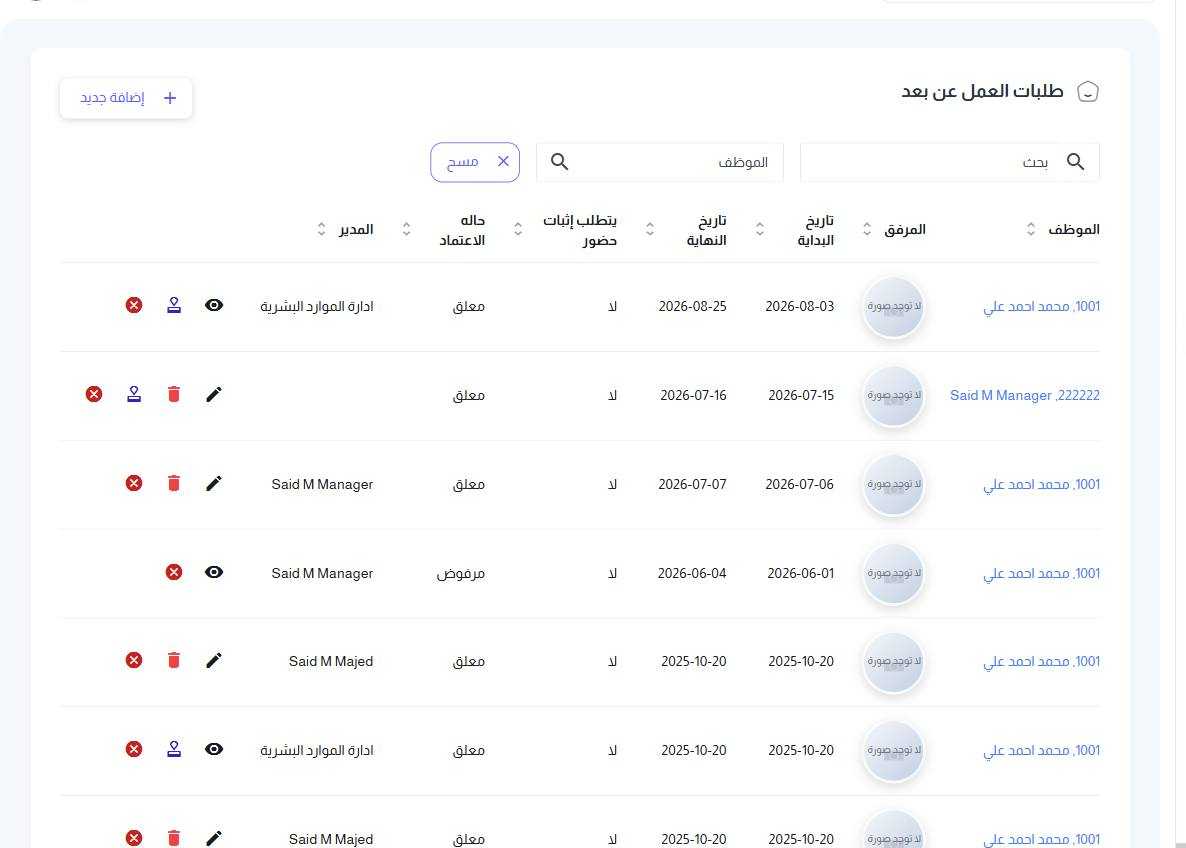Sort by تاريخ البداية arrows
The image size is (1186, 848).
coord(760,229)
